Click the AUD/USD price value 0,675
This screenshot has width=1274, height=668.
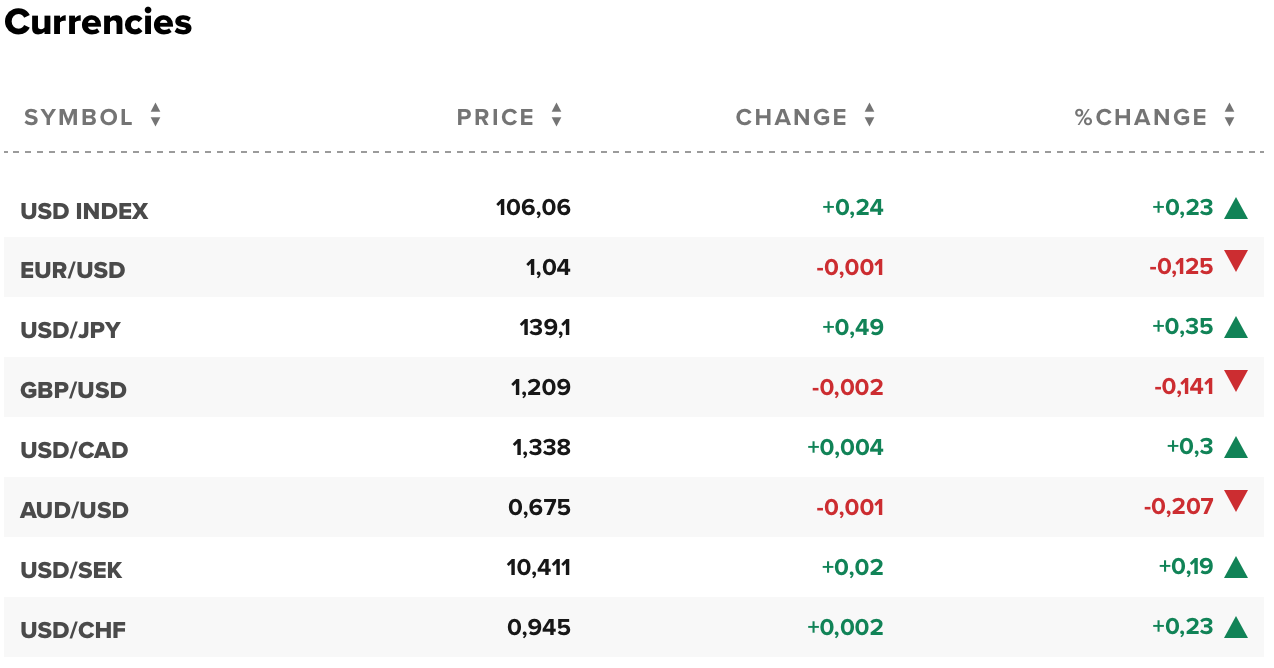pyautogui.click(x=539, y=508)
